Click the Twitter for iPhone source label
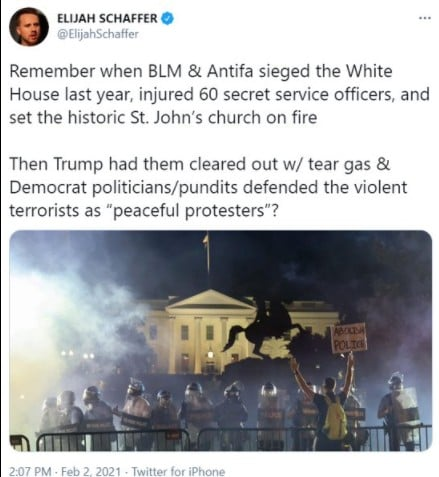 point(178,471)
